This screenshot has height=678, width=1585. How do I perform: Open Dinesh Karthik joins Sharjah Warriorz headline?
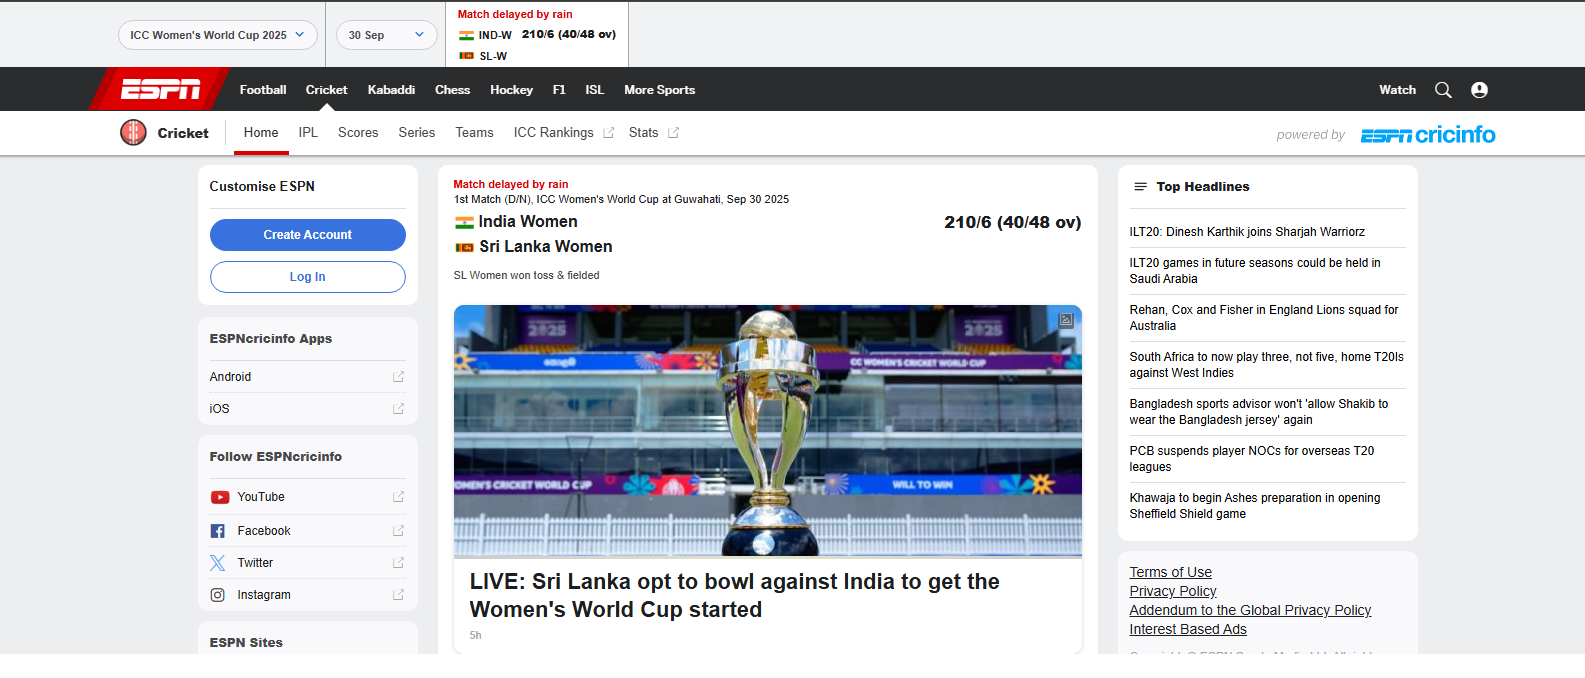point(1247,232)
